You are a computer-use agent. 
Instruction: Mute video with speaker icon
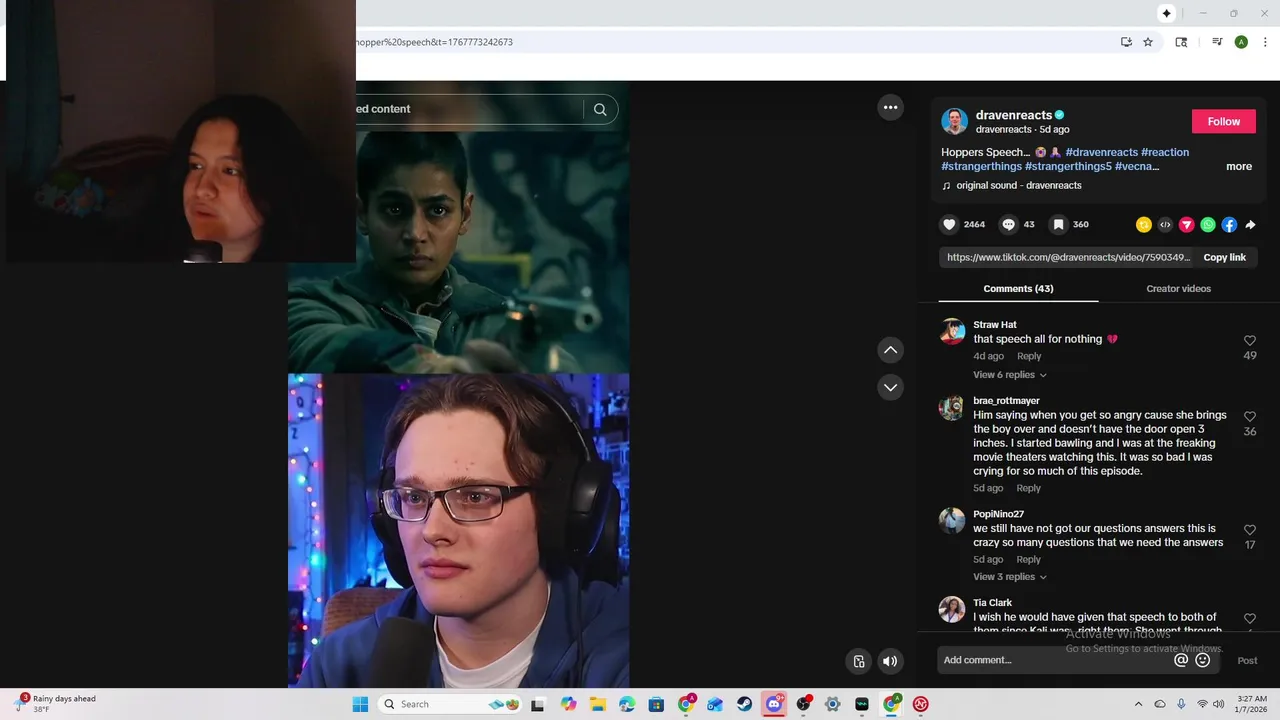pos(890,661)
